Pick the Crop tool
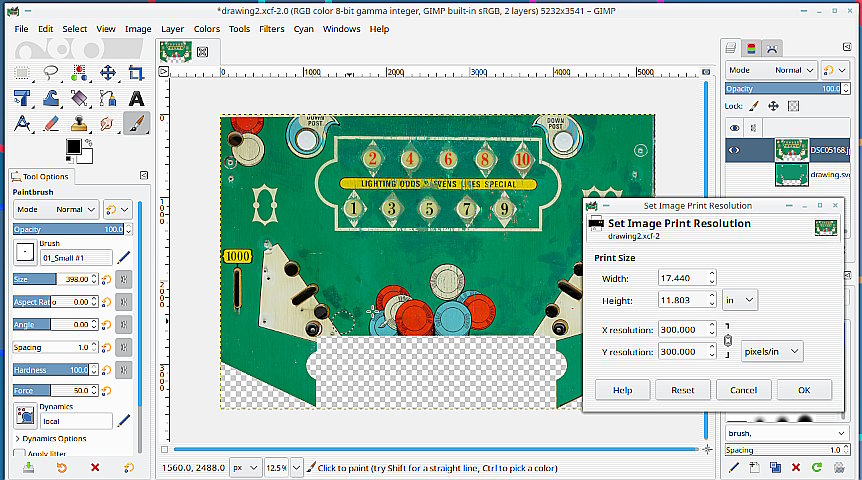Viewport: 862px width, 480px height. pyautogui.click(x=136, y=73)
